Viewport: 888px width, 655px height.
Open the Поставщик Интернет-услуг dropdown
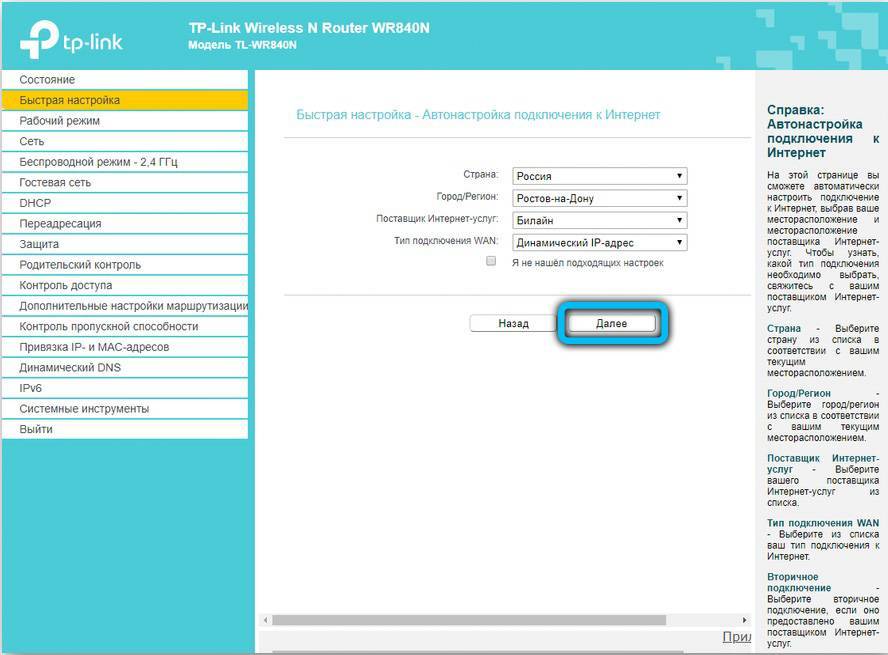(x=599, y=220)
